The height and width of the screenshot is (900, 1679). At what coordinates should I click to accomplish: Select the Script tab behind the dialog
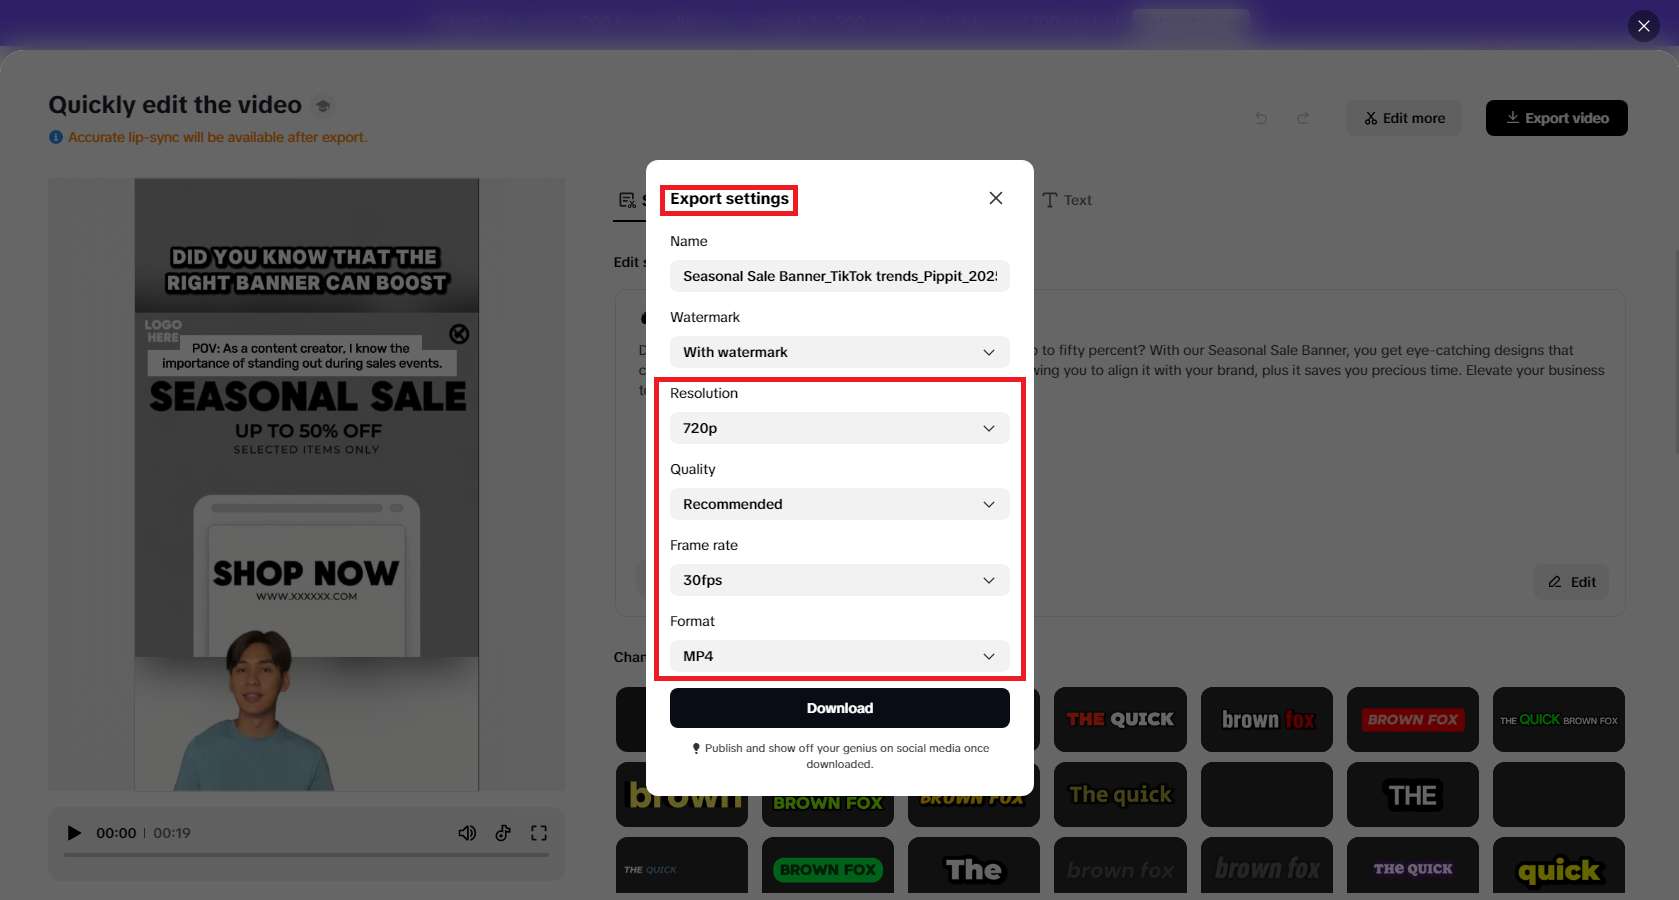628,200
